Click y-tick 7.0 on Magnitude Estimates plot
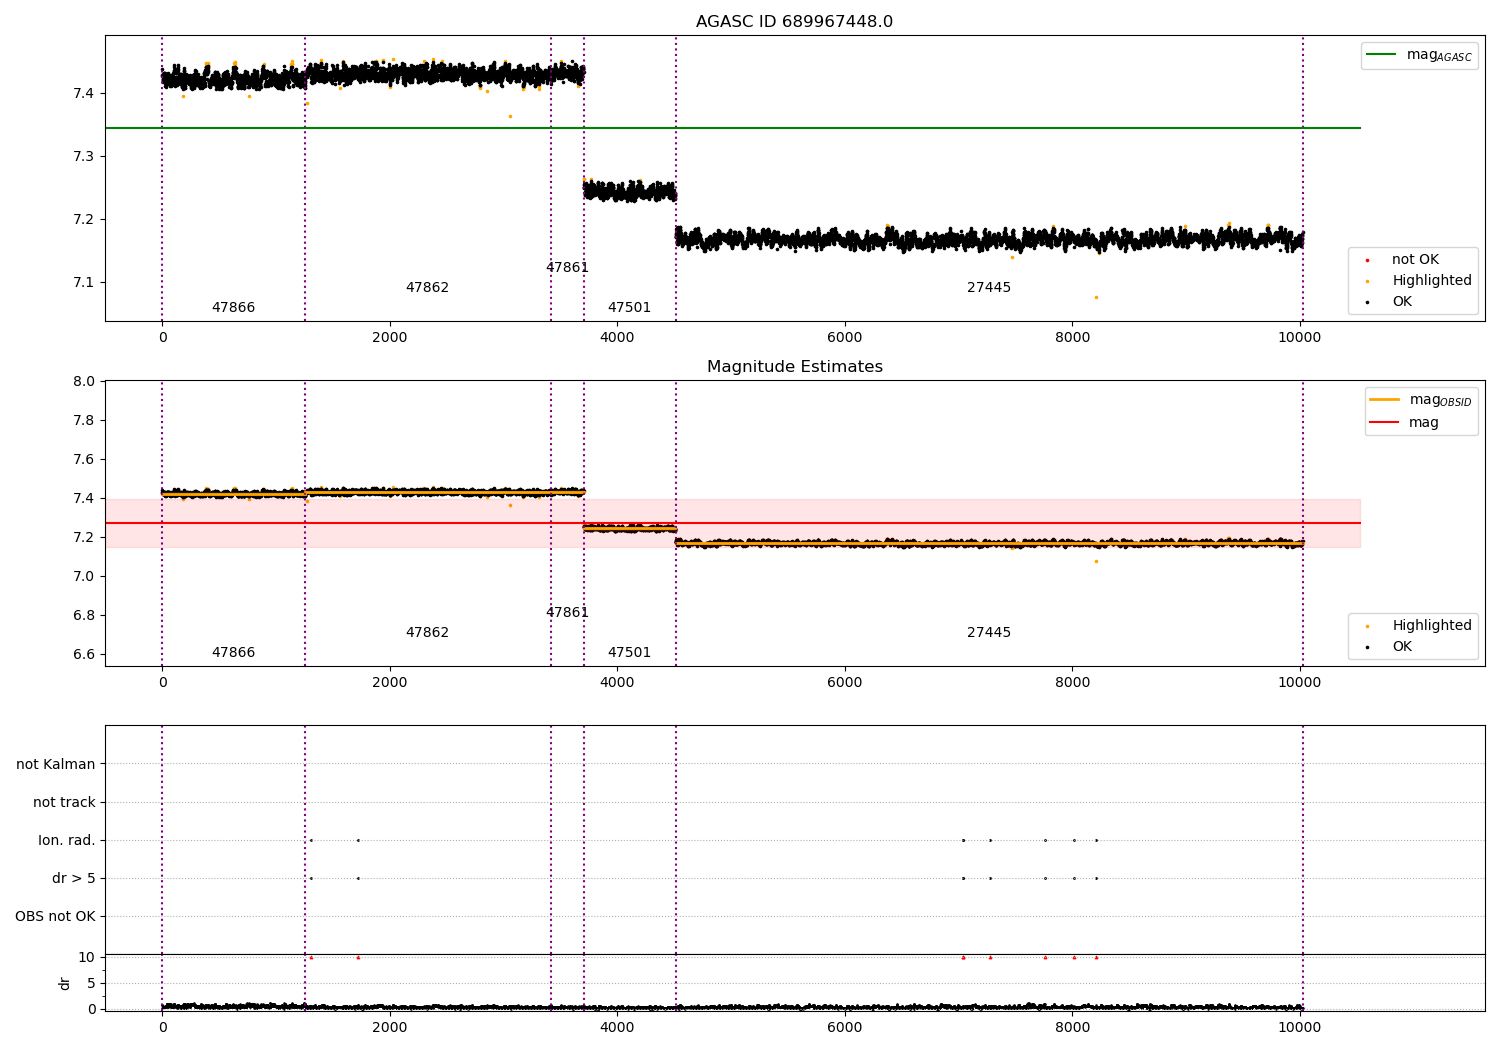This screenshot has width=1500, height=1050. coord(84,577)
